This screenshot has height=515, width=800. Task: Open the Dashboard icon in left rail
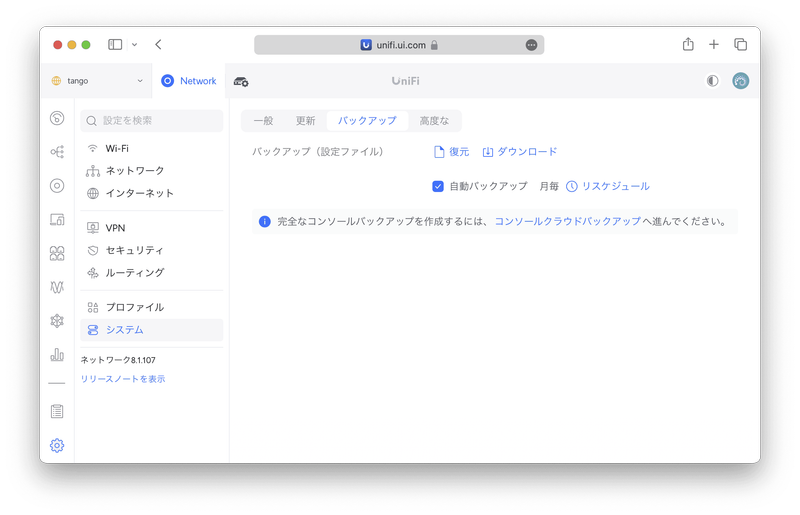point(57,118)
